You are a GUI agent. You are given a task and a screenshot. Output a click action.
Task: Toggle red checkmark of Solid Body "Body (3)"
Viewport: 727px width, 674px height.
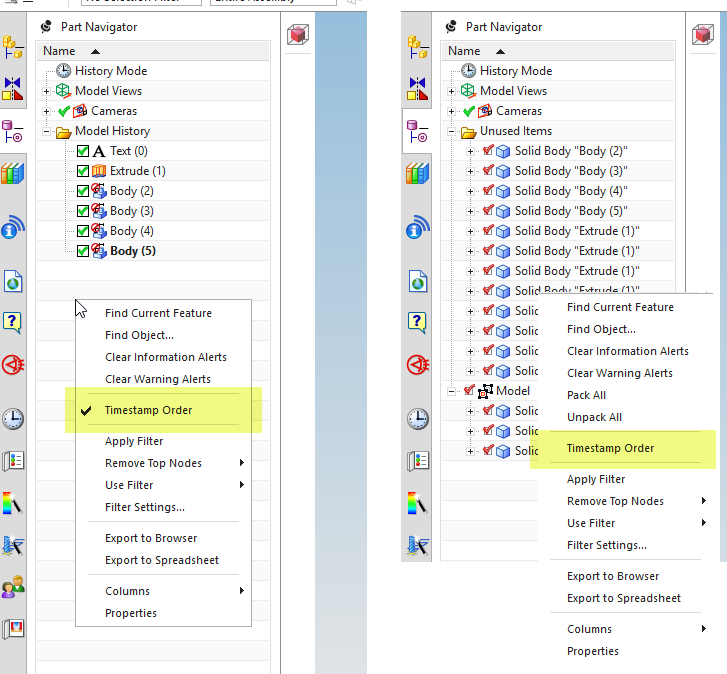tap(488, 170)
